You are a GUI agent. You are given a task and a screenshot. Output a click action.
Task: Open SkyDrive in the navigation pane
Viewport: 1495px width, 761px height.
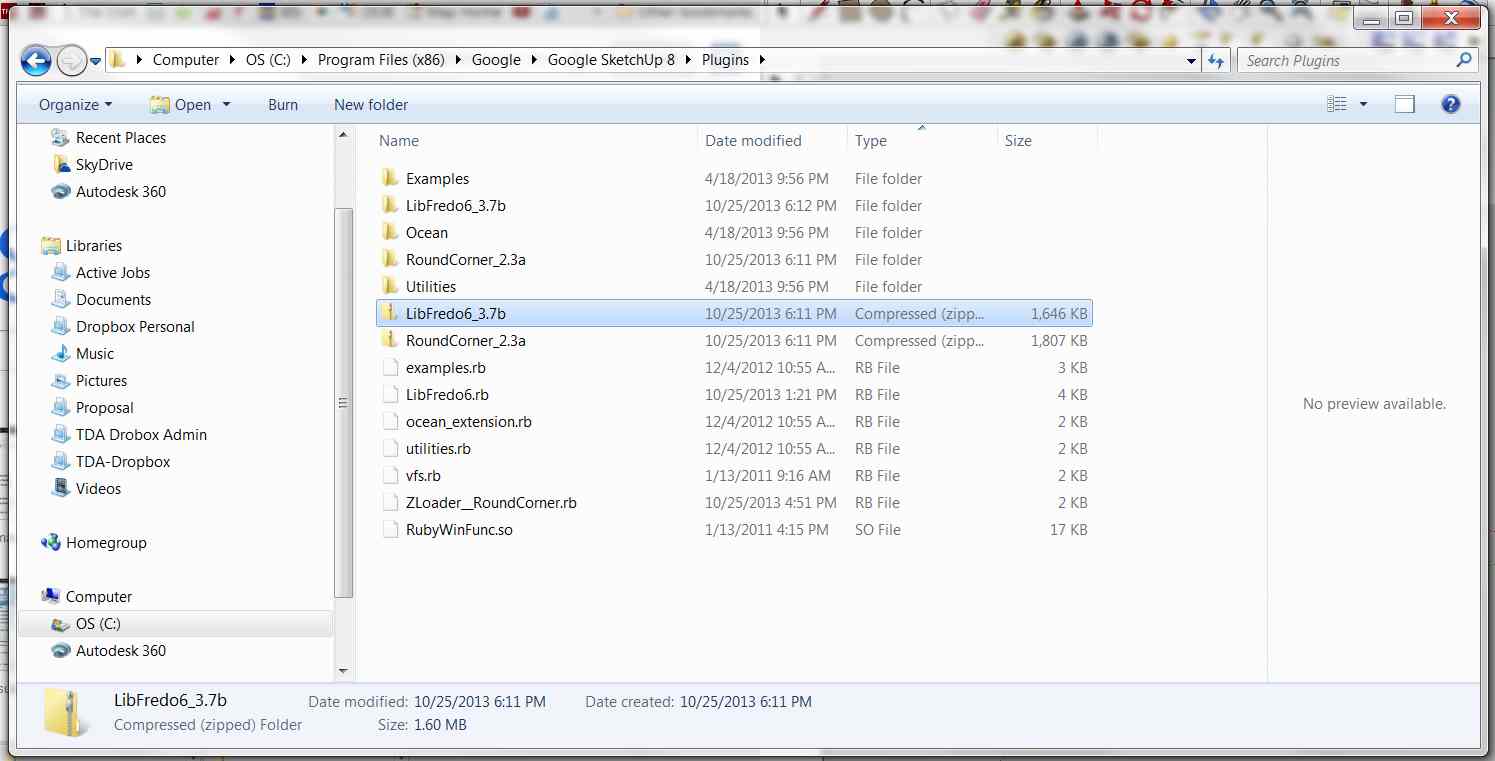click(104, 165)
